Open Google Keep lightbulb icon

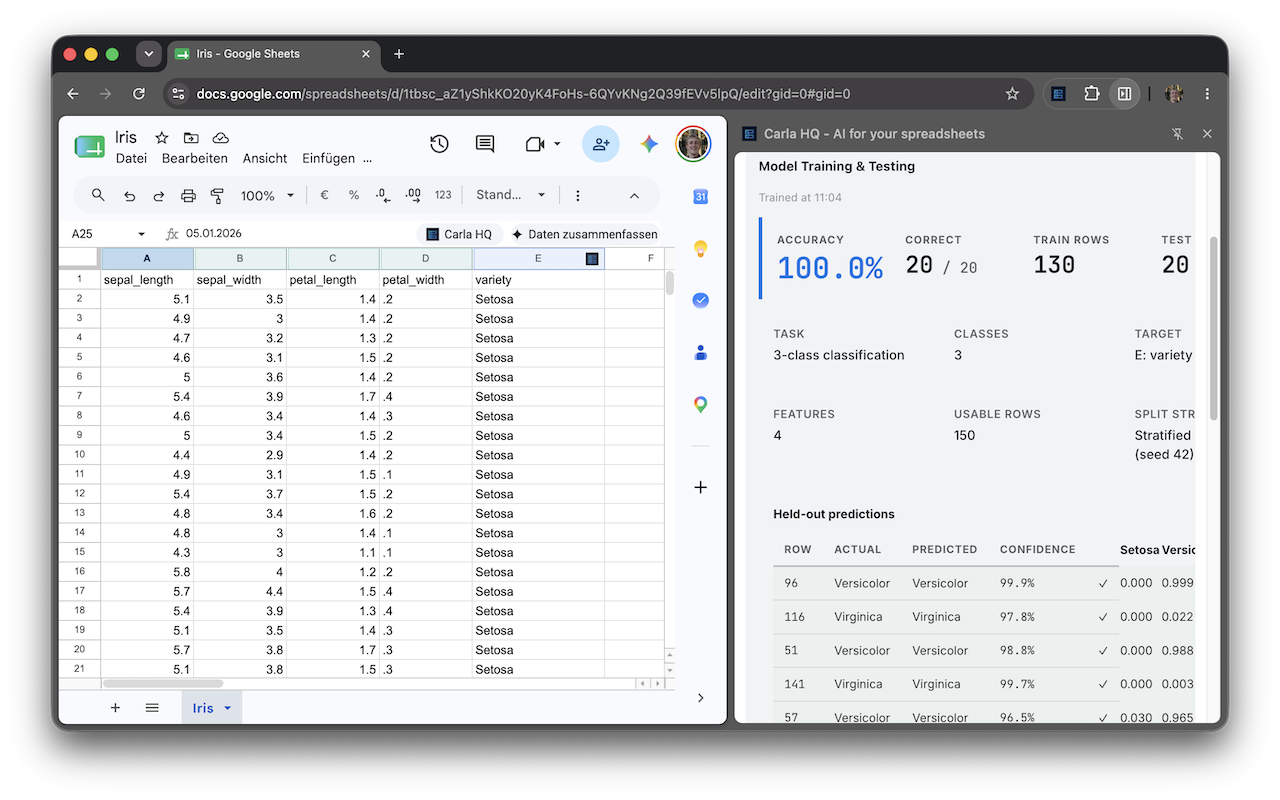pos(700,248)
